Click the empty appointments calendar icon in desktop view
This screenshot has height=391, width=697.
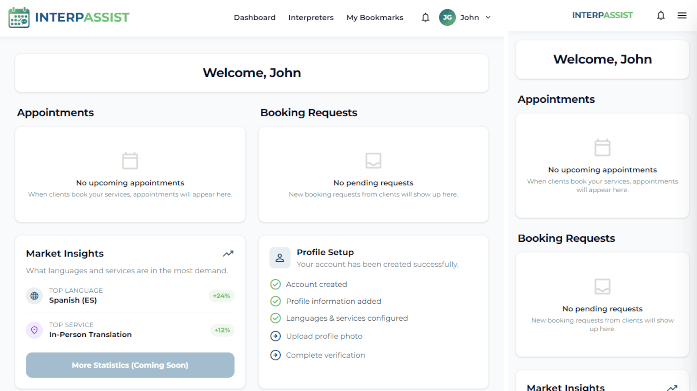(130, 160)
